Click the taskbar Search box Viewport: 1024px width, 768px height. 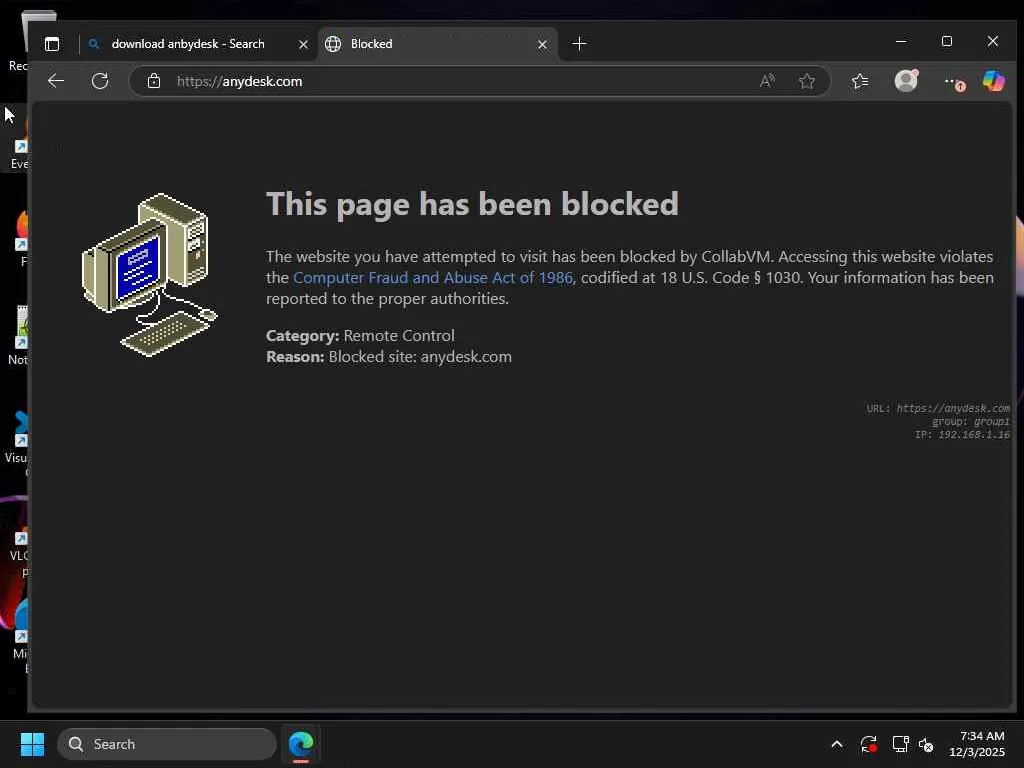tap(167, 744)
